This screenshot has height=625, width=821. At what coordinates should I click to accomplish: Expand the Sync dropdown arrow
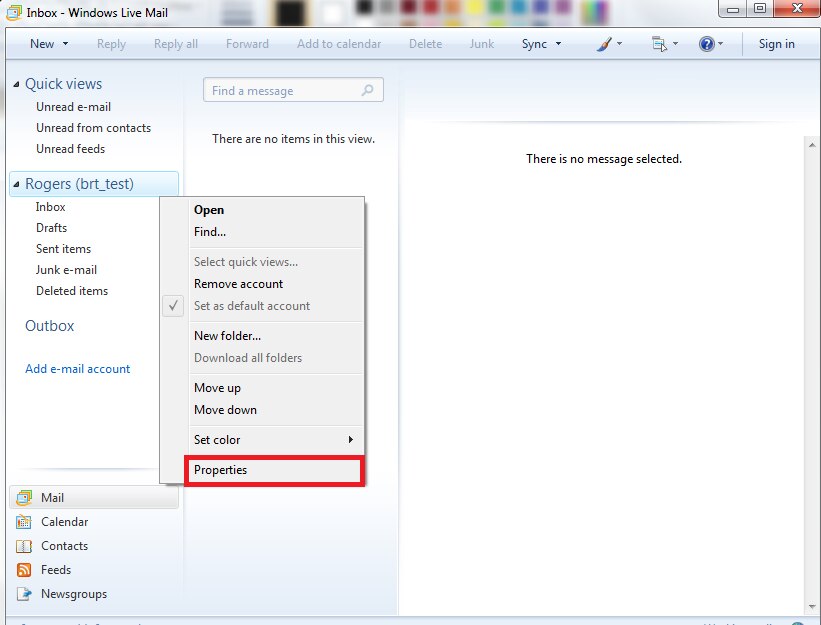pos(558,44)
